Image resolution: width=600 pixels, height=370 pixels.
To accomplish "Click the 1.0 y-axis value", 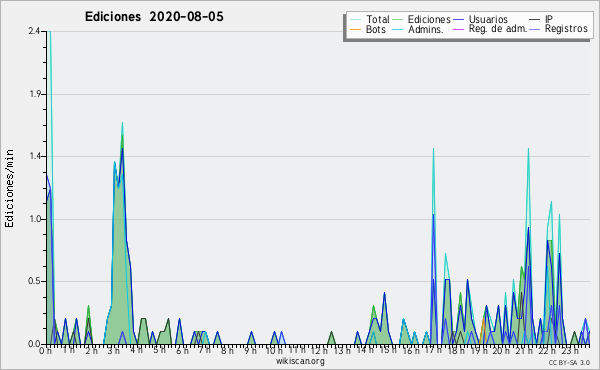I will pos(35,219).
